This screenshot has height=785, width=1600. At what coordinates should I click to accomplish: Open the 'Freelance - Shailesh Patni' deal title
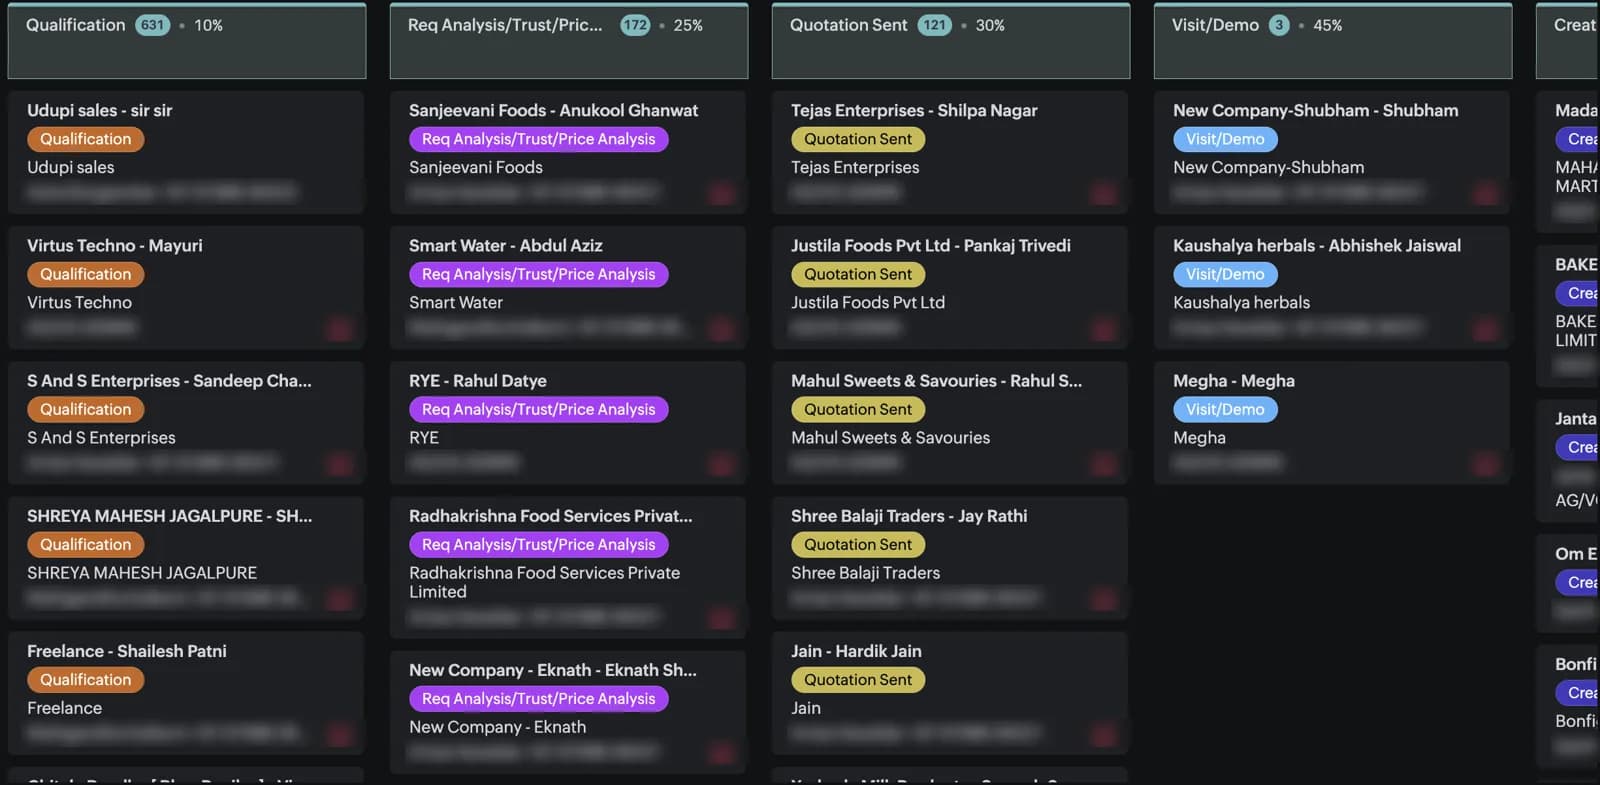pyautogui.click(x=127, y=651)
